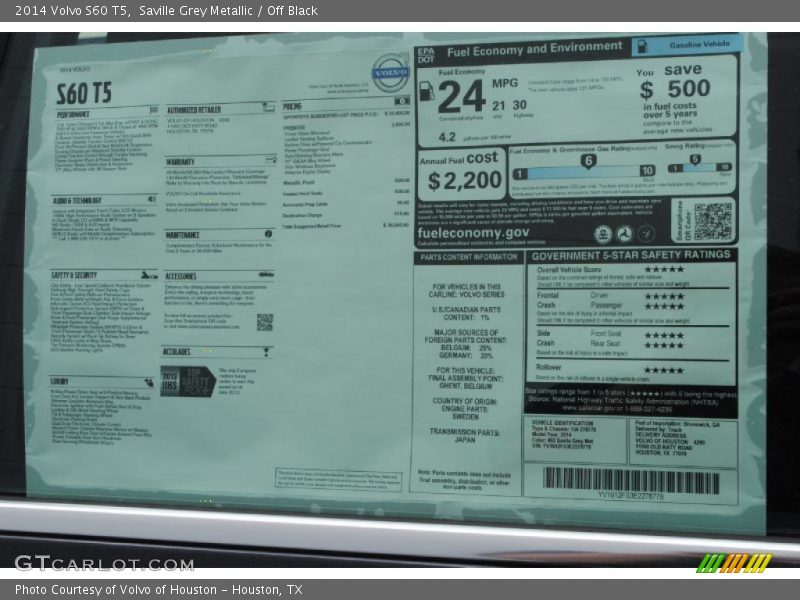Click the icon in Performance header
The width and height of the screenshot is (800, 600).
click(153, 110)
